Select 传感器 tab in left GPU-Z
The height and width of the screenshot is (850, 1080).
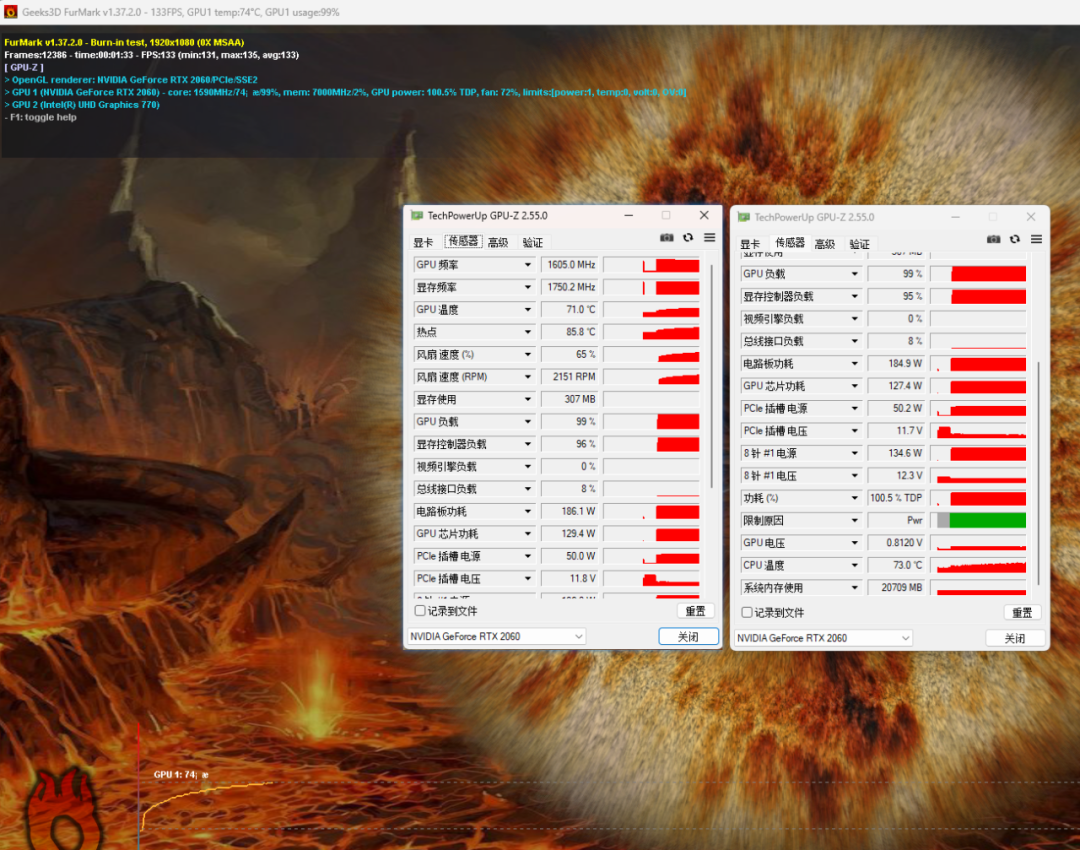click(x=463, y=241)
